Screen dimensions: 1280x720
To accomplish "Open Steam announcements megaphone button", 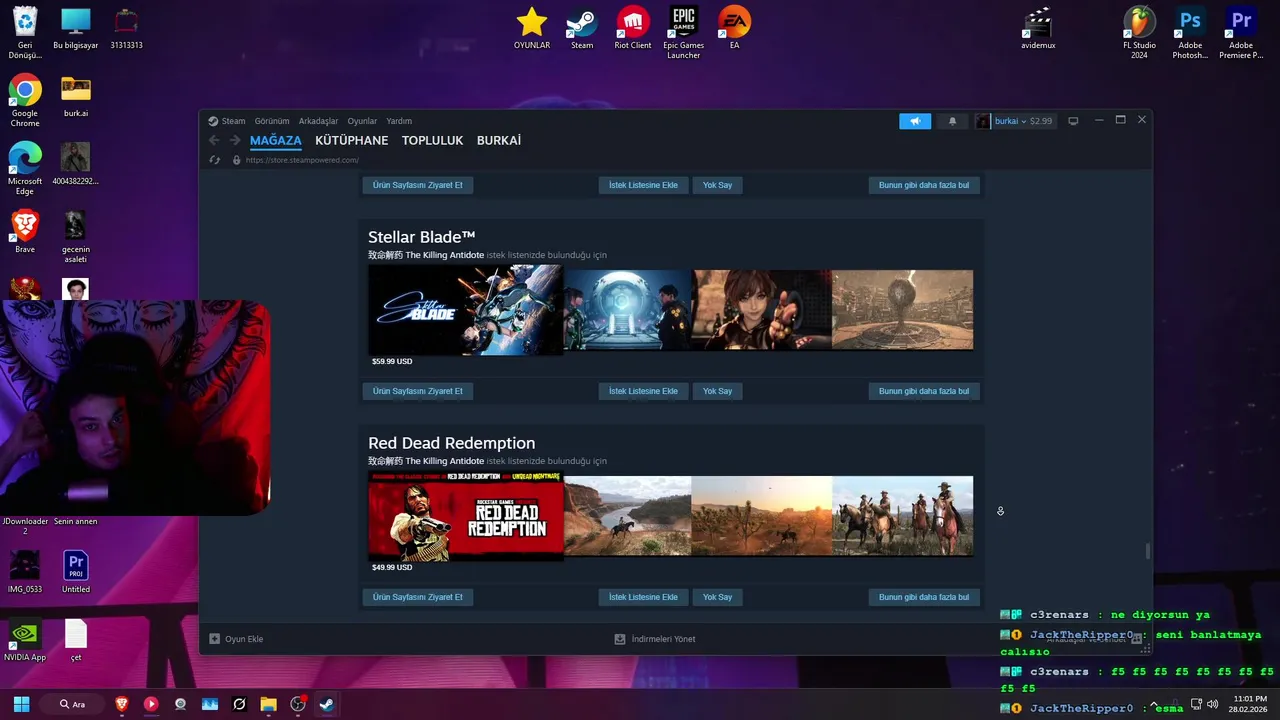I will click(915, 121).
